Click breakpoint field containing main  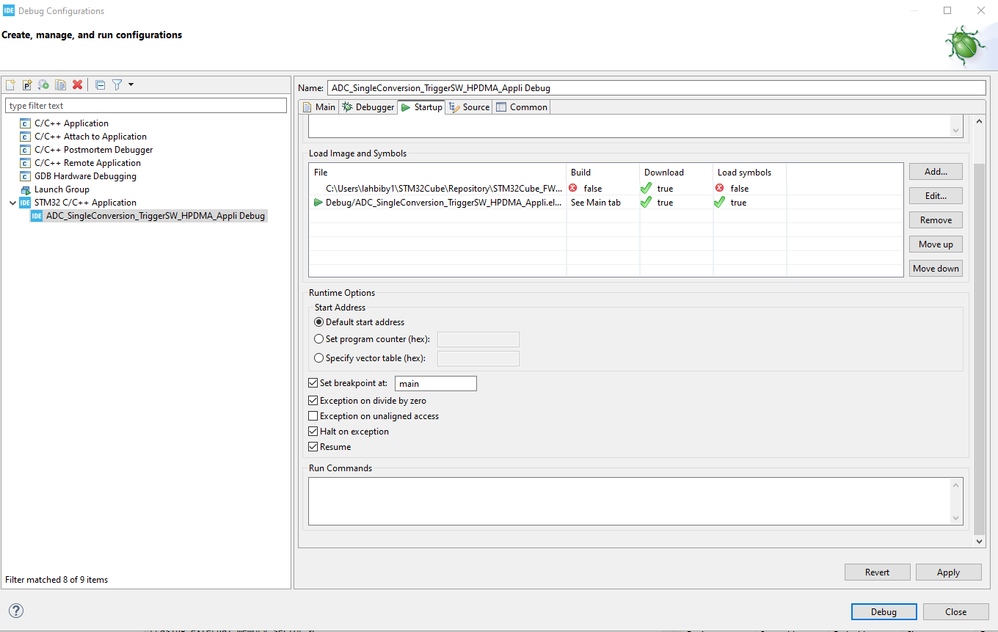(x=435, y=383)
